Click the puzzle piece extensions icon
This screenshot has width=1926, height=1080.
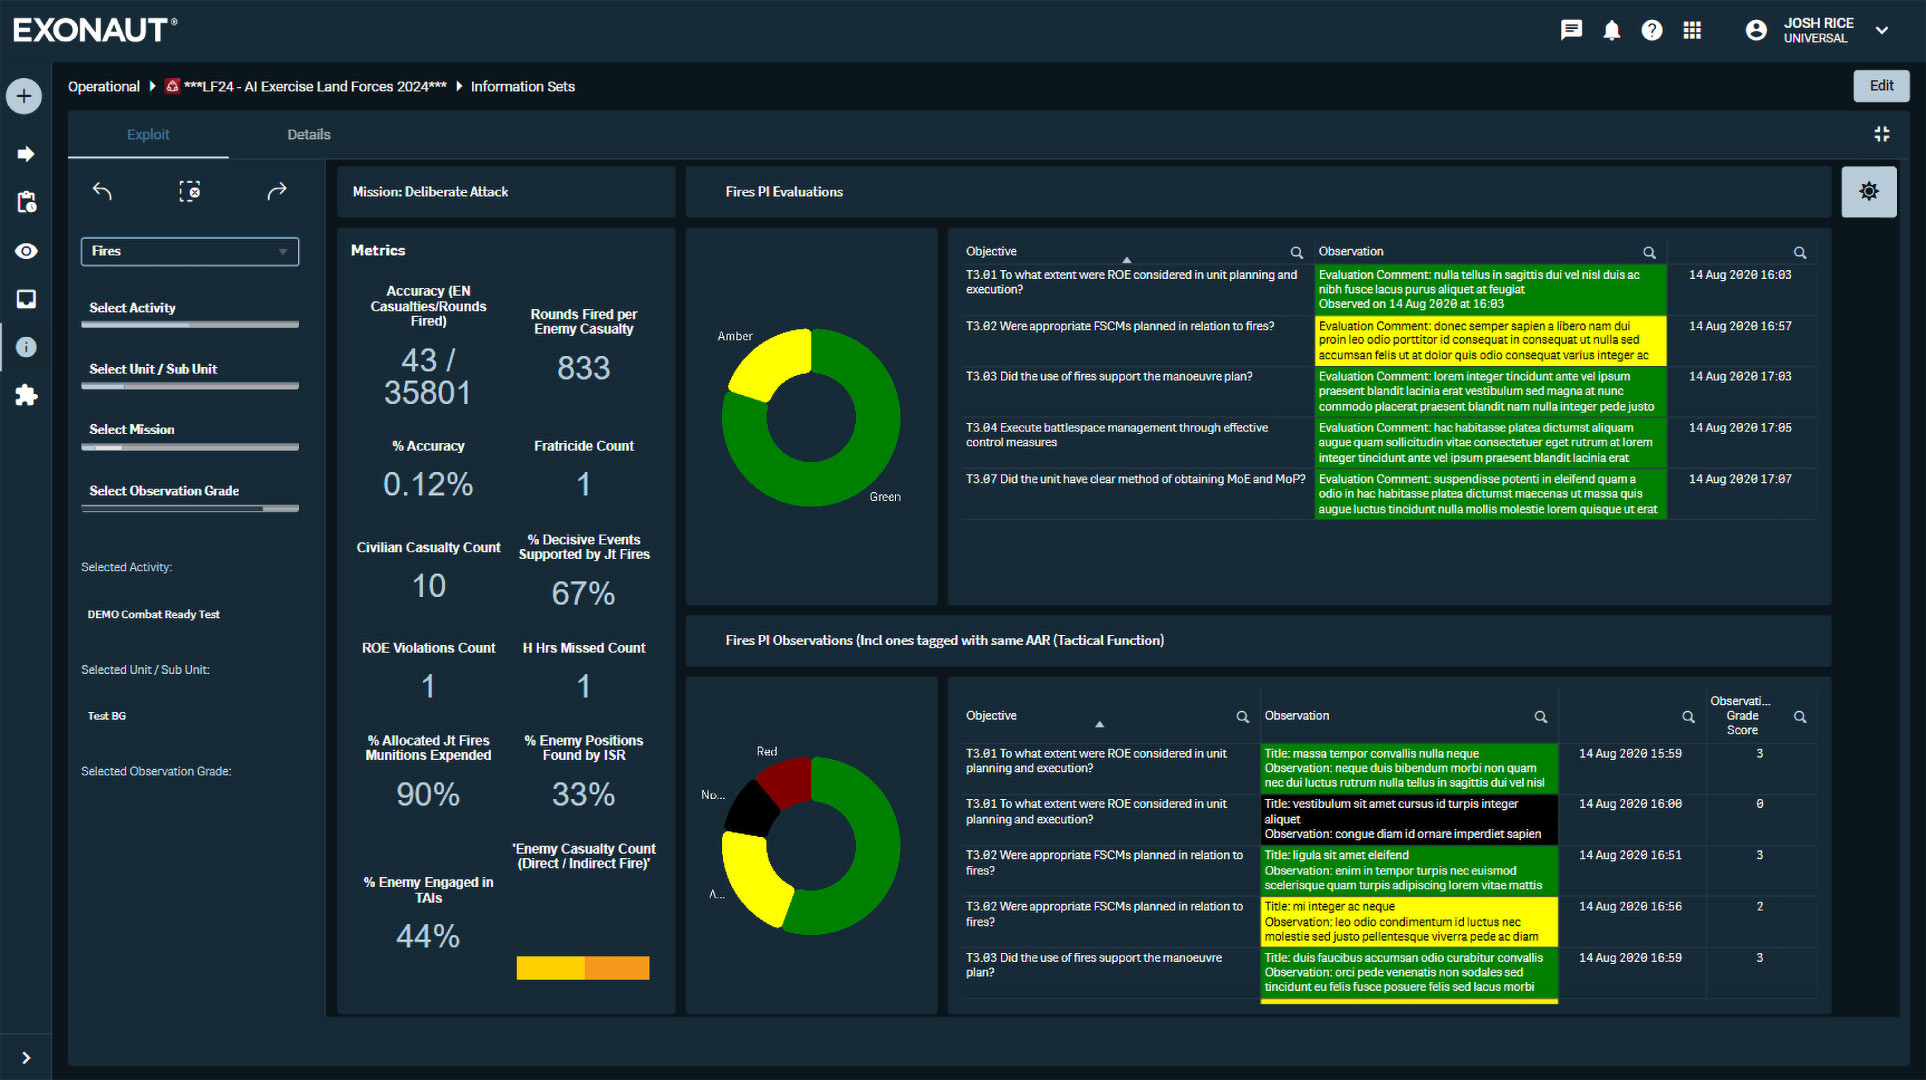click(26, 395)
